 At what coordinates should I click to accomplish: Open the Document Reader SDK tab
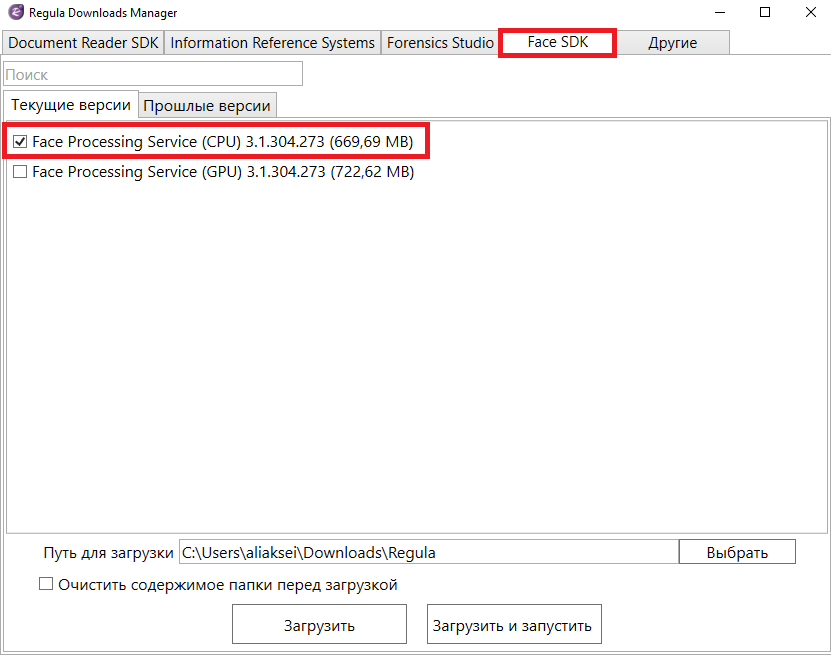pyautogui.click(x=83, y=42)
